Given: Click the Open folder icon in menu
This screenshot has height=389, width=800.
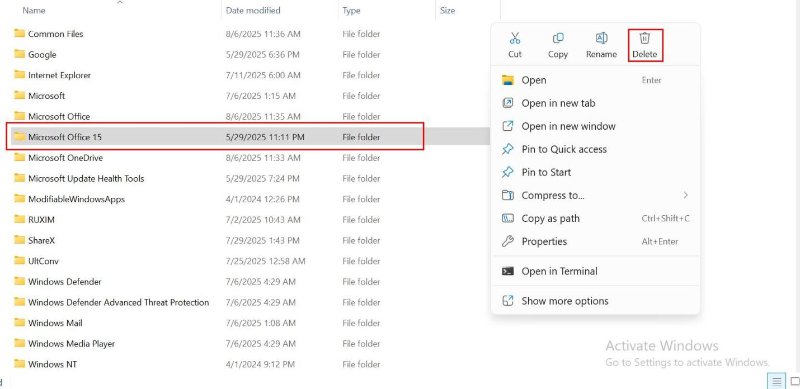Looking at the screenshot, I should point(507,80).
